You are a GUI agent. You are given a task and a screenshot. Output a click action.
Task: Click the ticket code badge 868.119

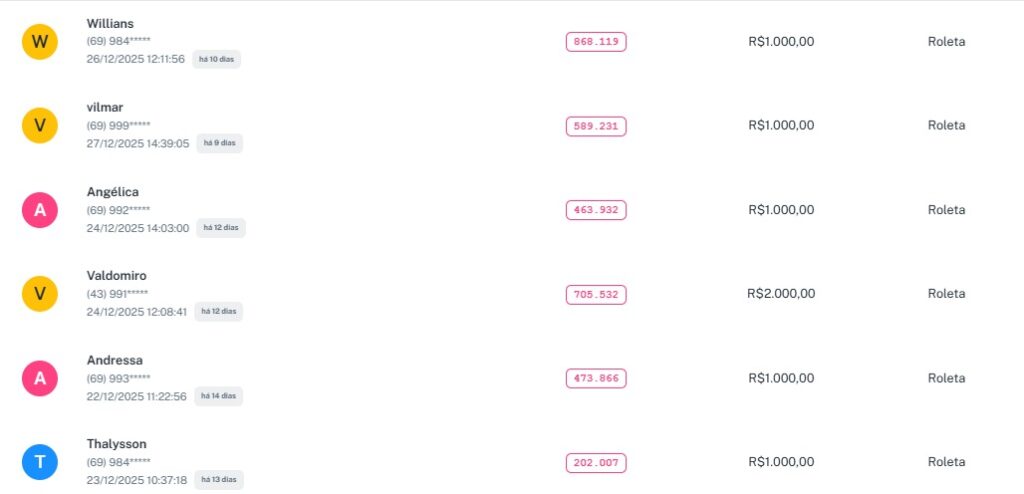pyautogui.click(x=596, y=42)
